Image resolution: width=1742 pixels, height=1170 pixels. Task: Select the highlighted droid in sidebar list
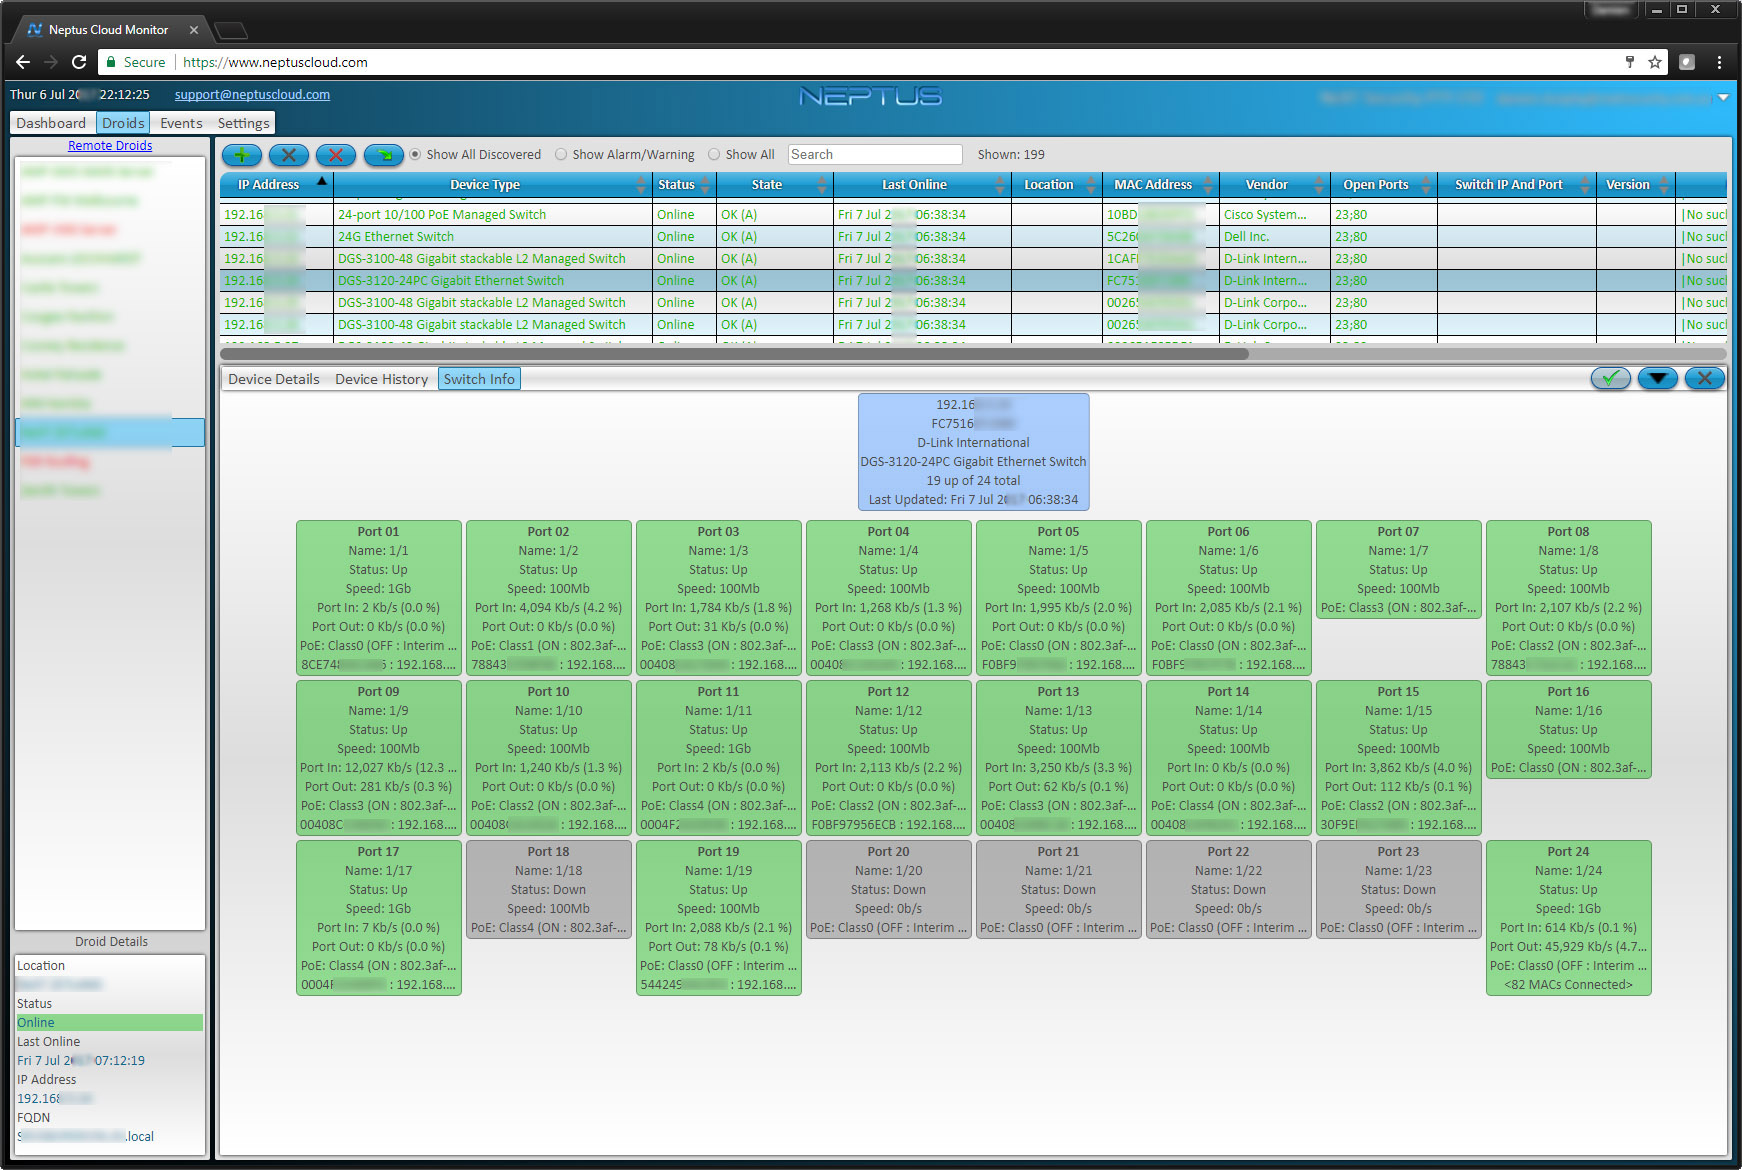pos(110,432)
